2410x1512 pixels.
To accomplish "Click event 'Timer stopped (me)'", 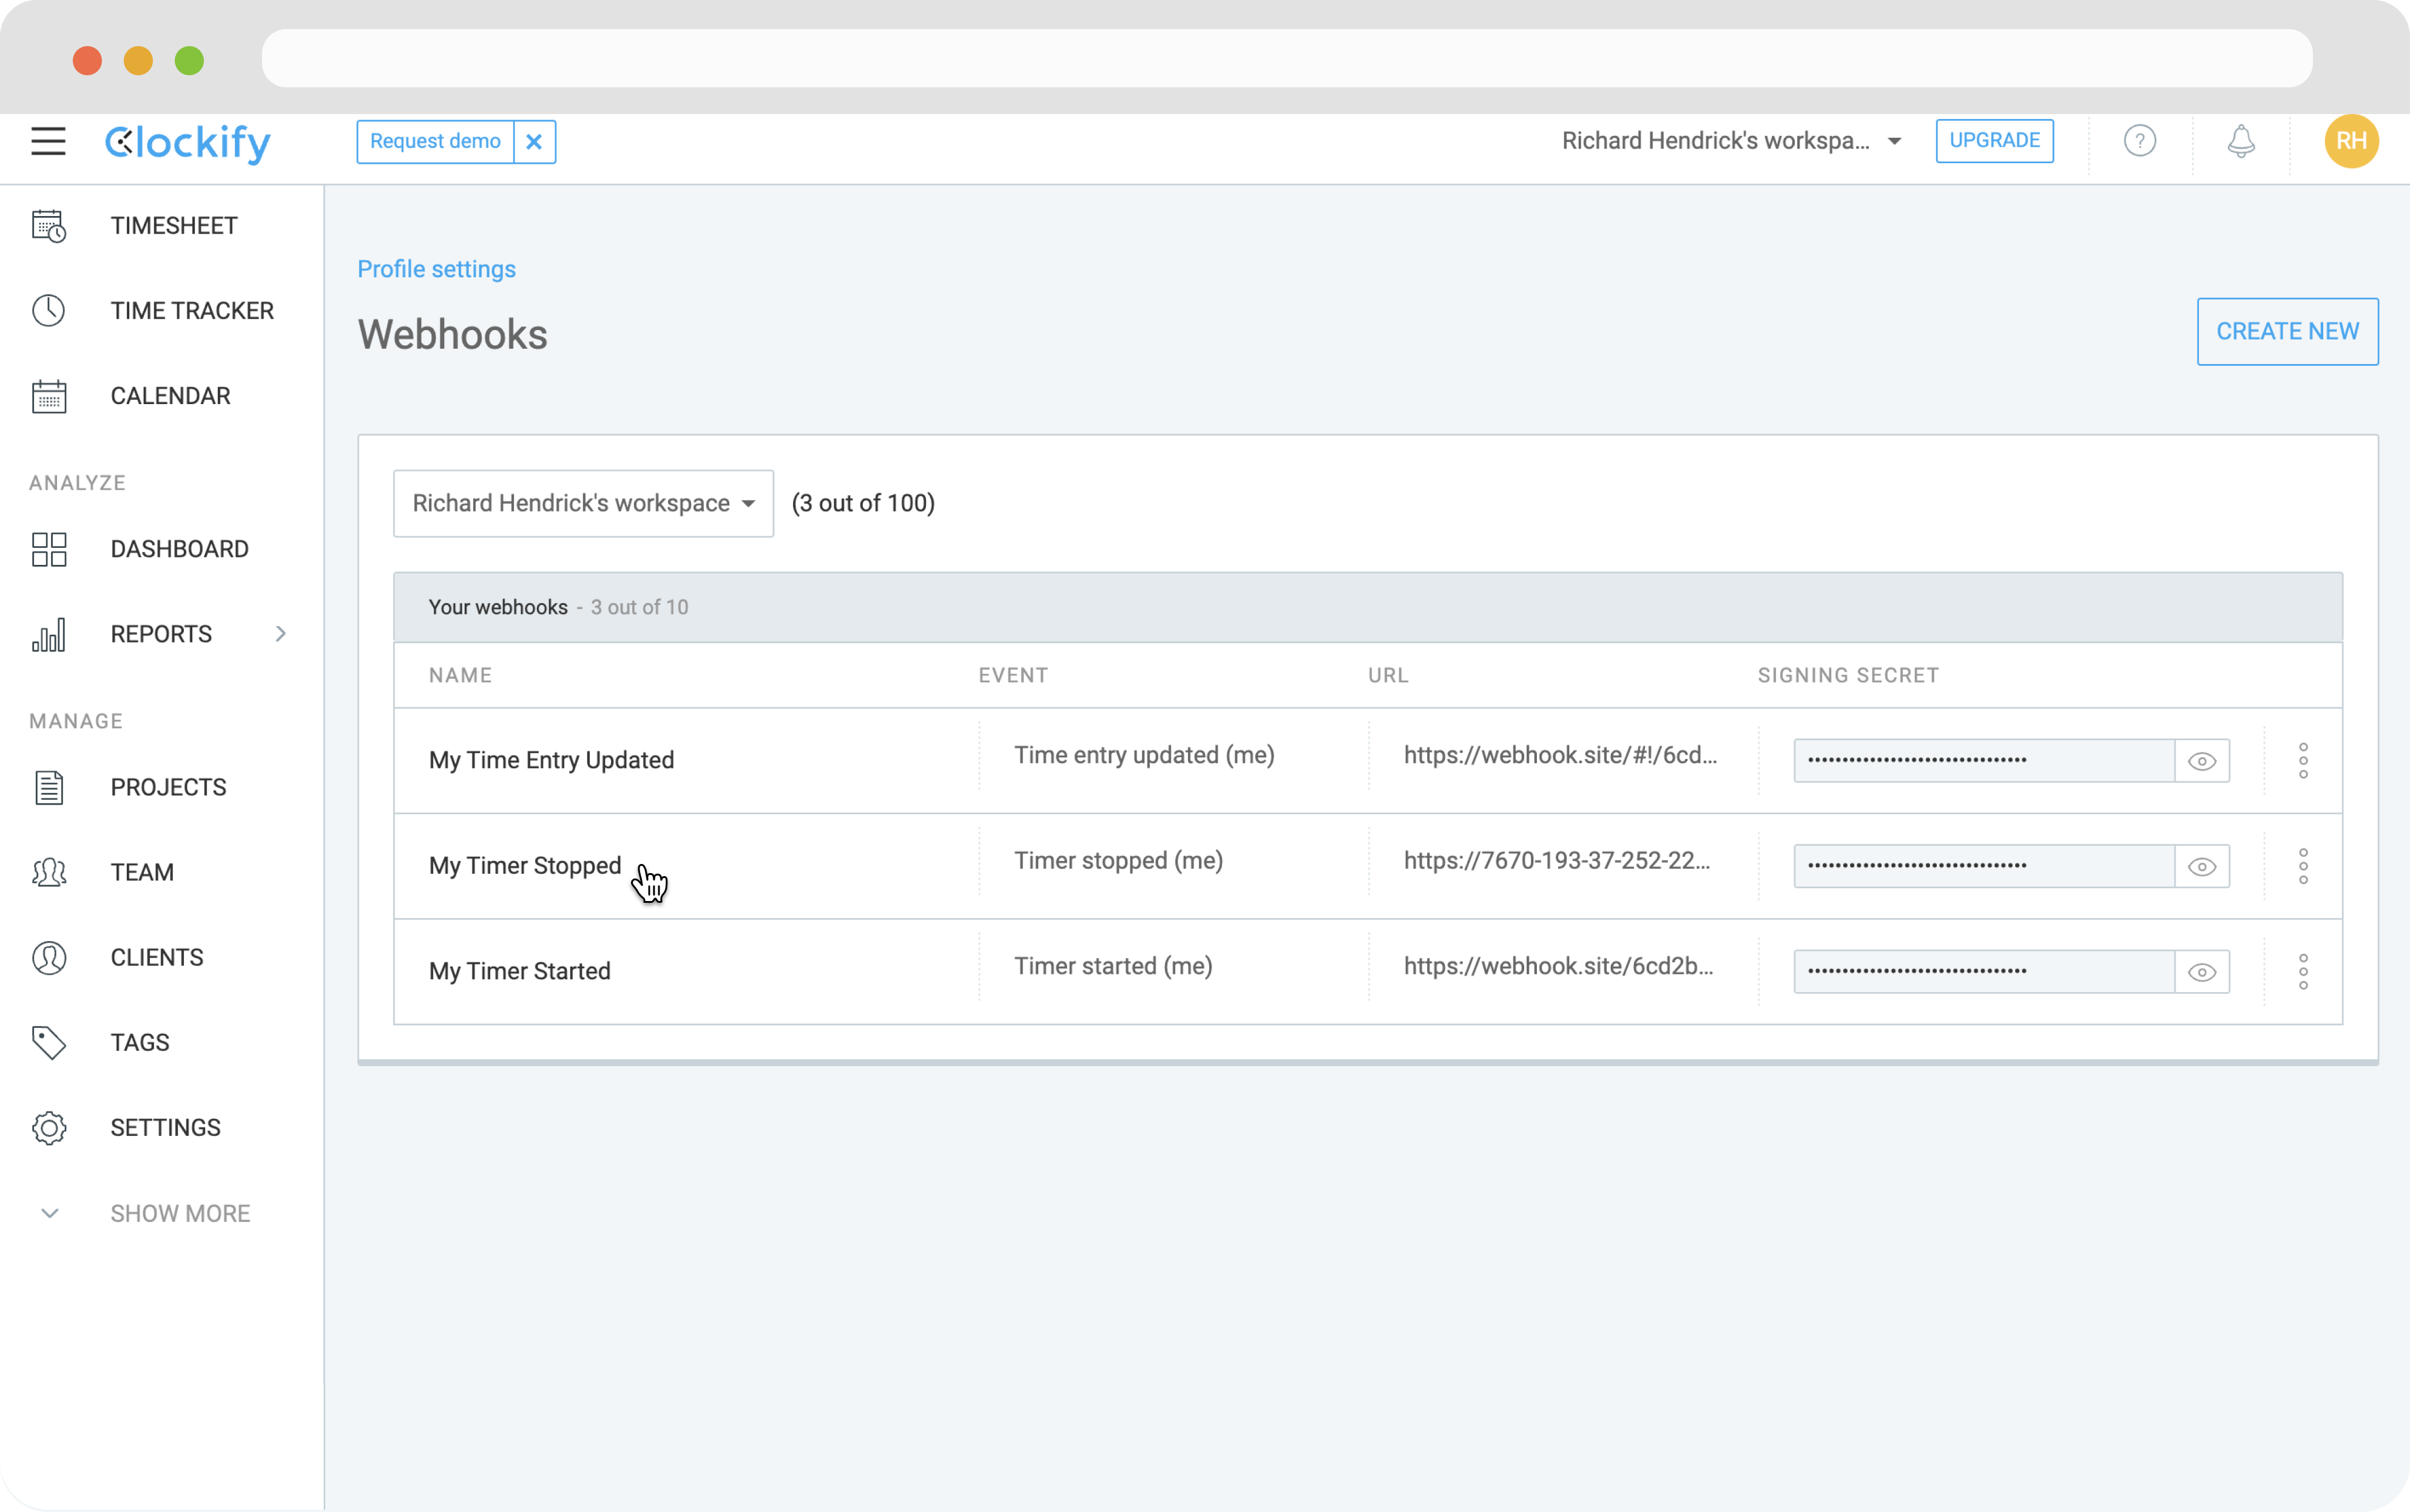I will pyautogui.click(x=1118, y=861).
